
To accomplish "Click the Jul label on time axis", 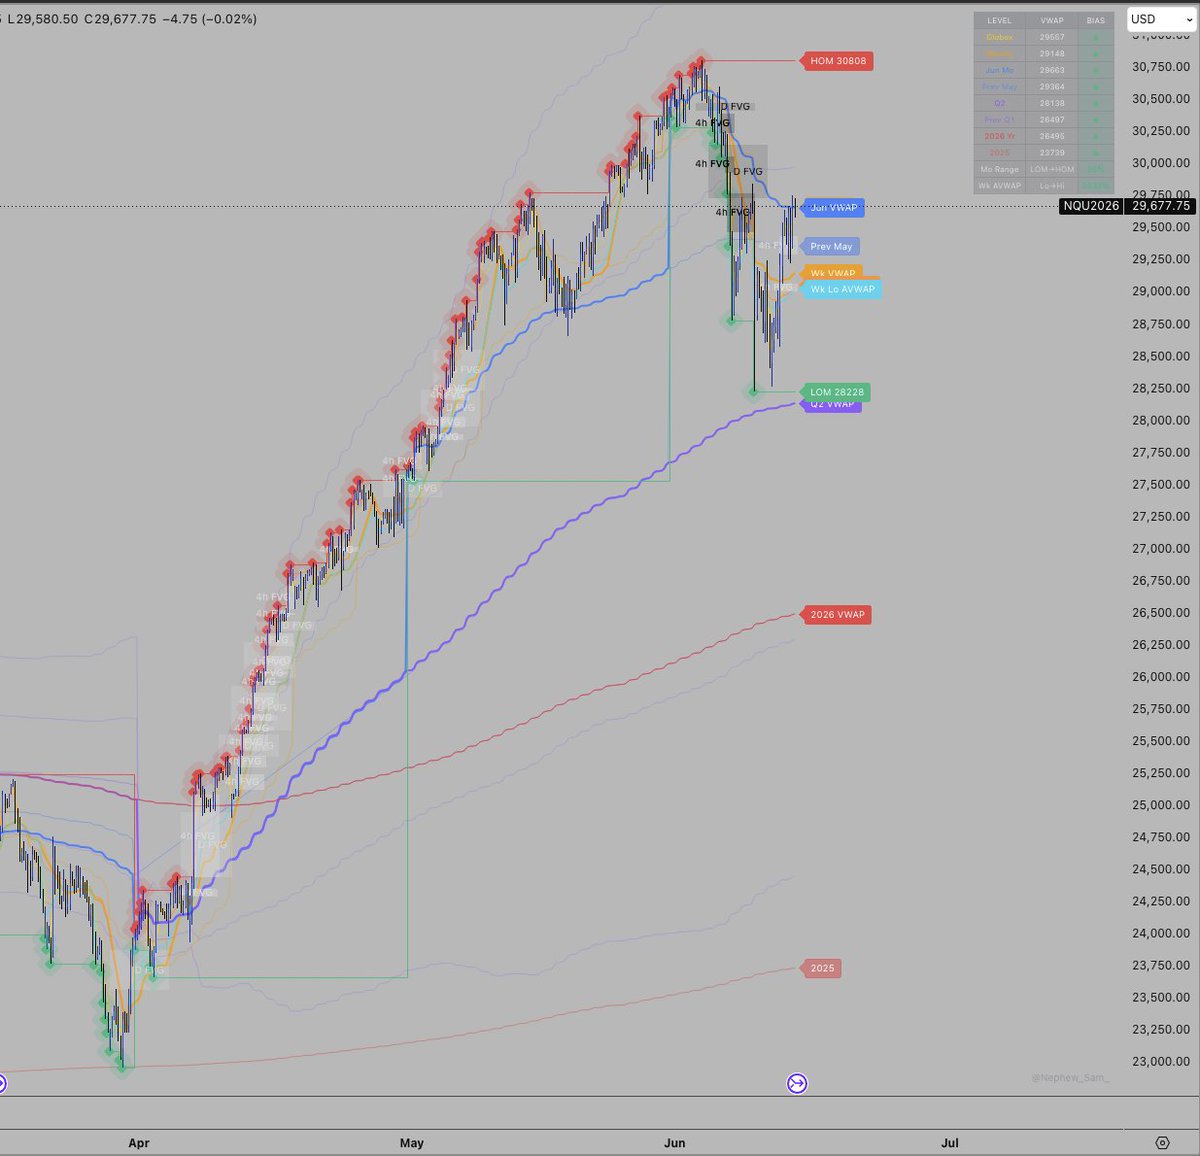I will (950, 1142).
